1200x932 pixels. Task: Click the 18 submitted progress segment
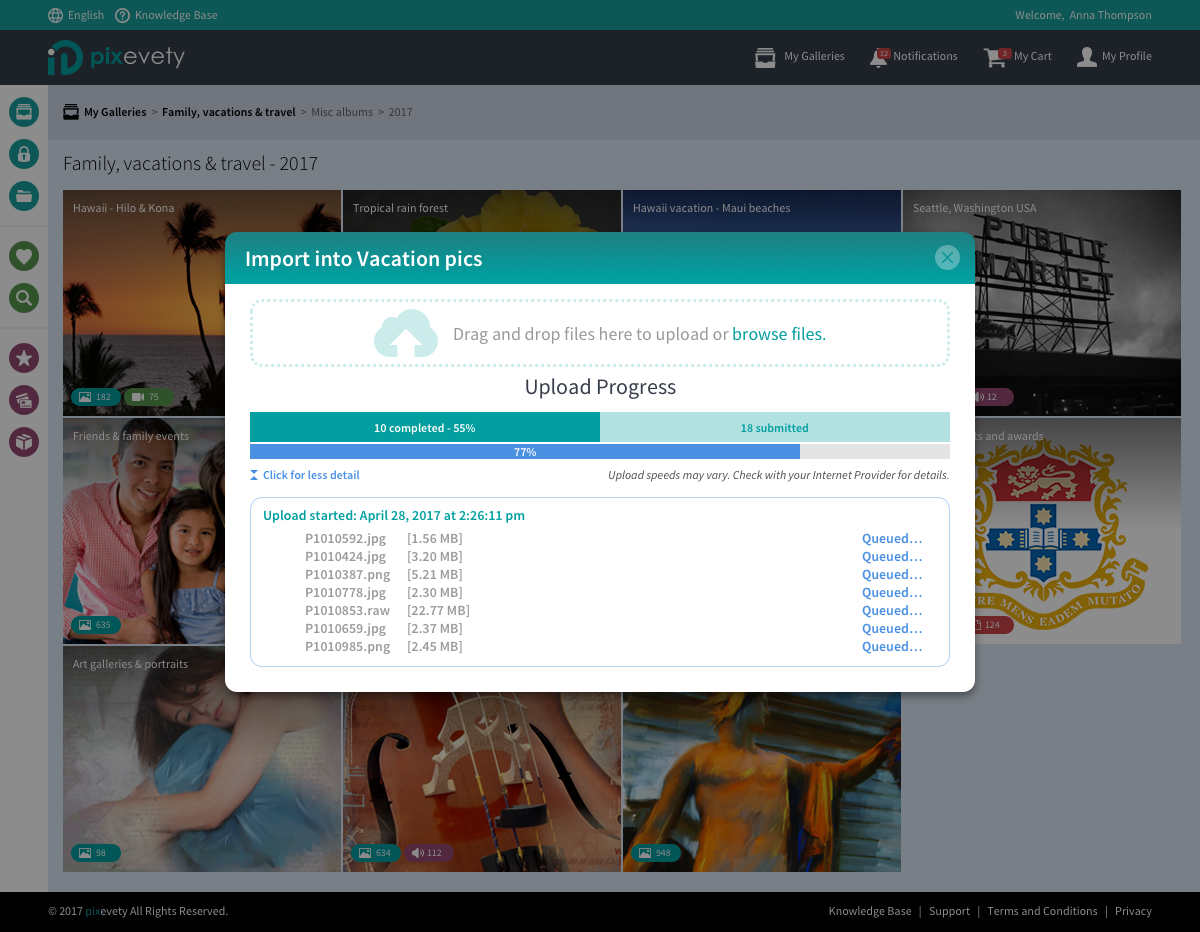click(x=775, y=427)
